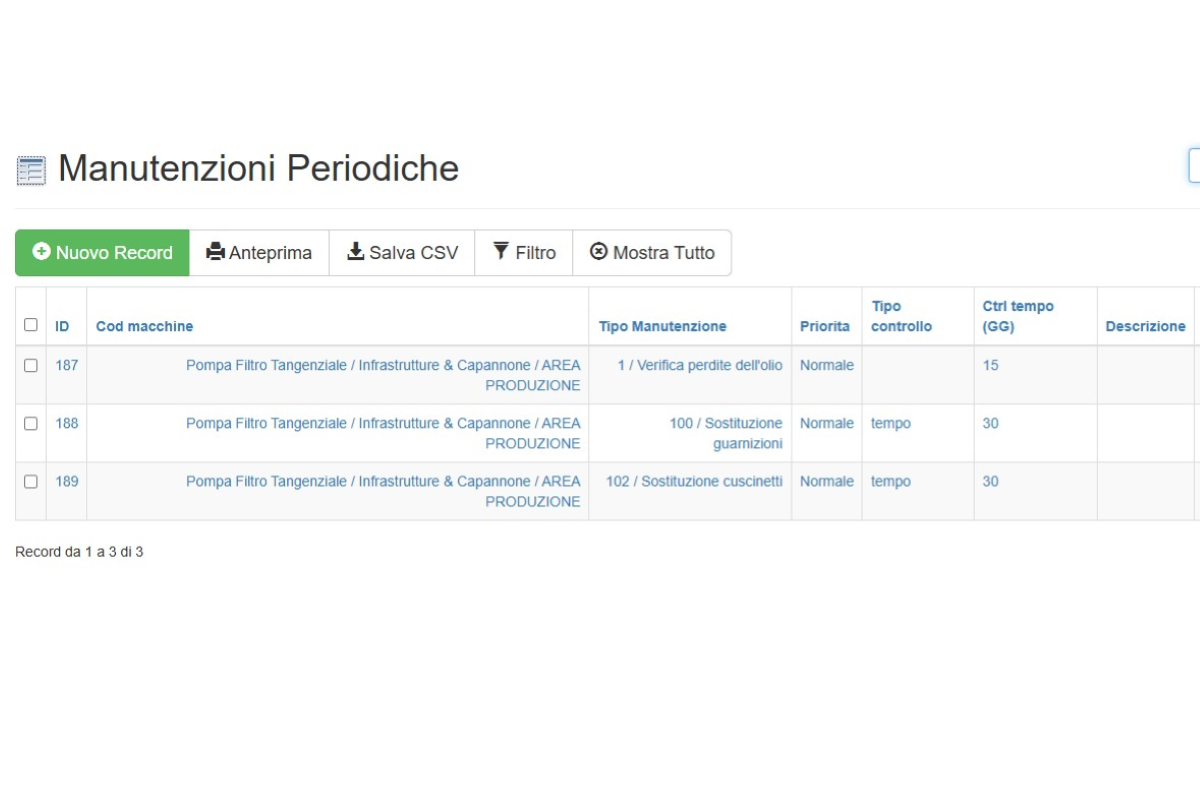Click the plus icon on Nuovo Record

pos(41,252)
